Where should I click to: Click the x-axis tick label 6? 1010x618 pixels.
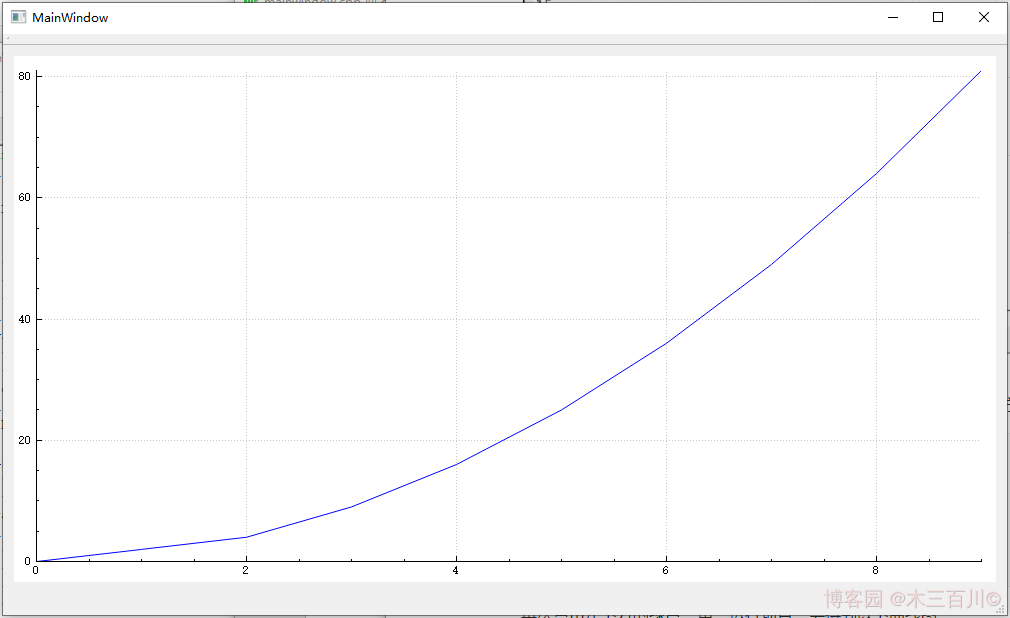pos(666,571)
